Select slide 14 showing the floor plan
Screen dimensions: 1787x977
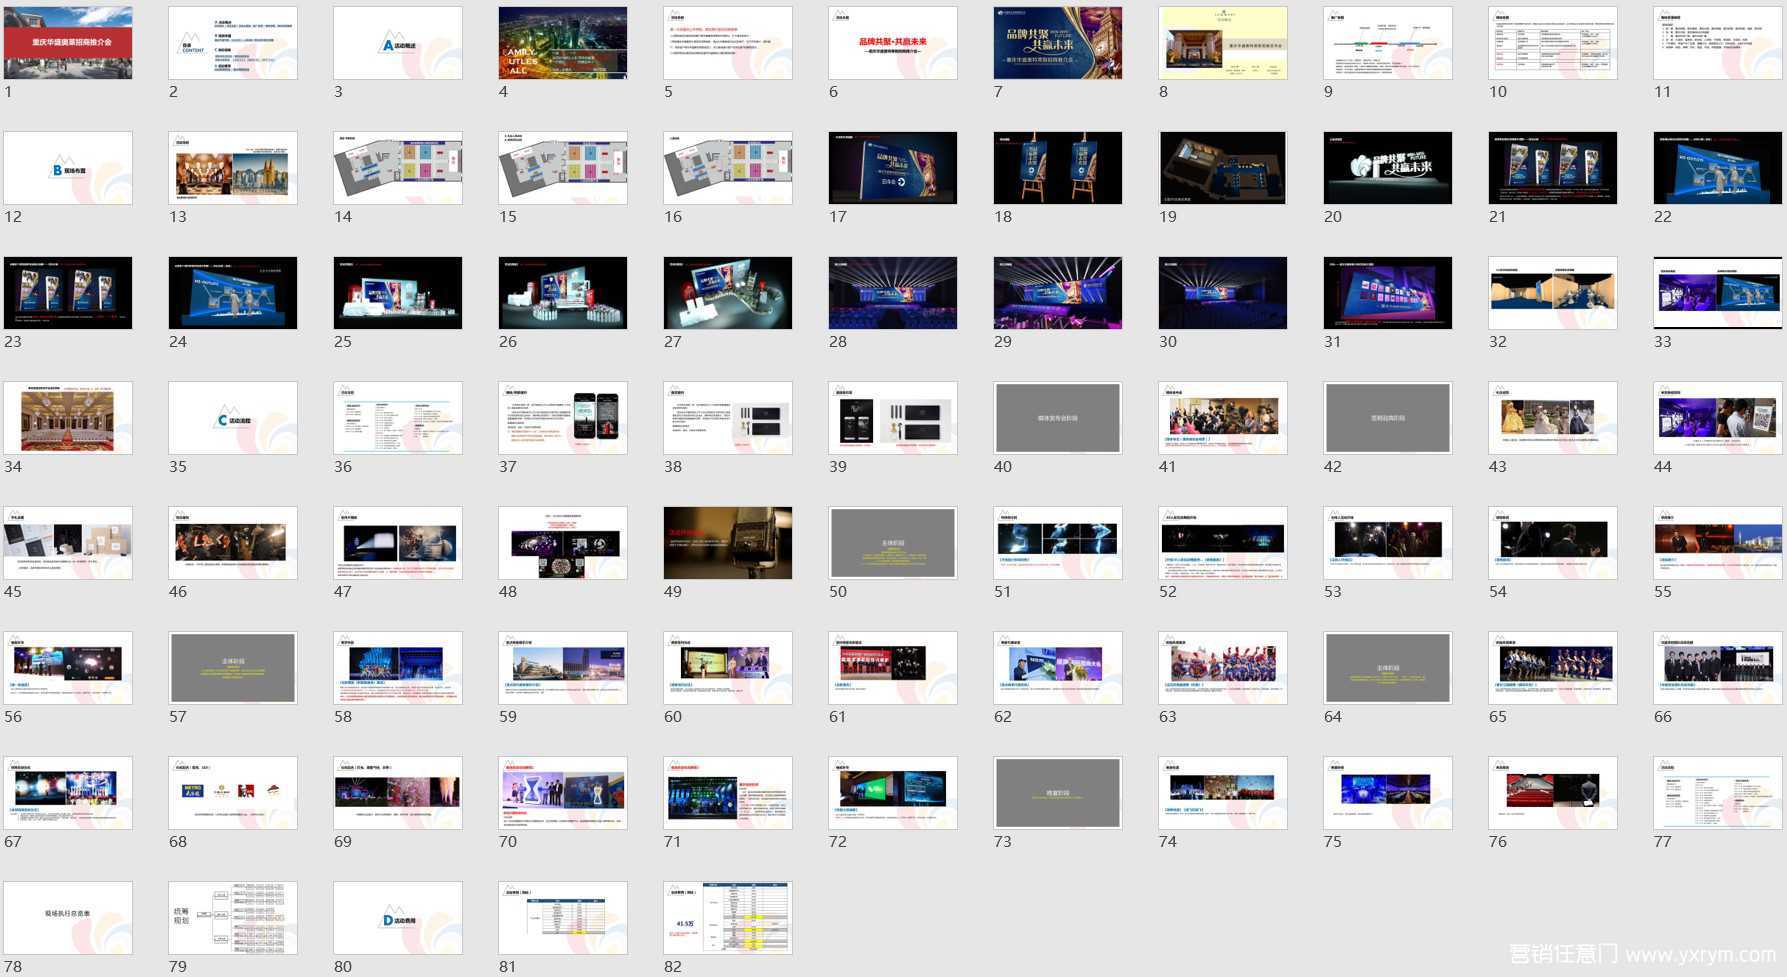(x=398, y=168)
